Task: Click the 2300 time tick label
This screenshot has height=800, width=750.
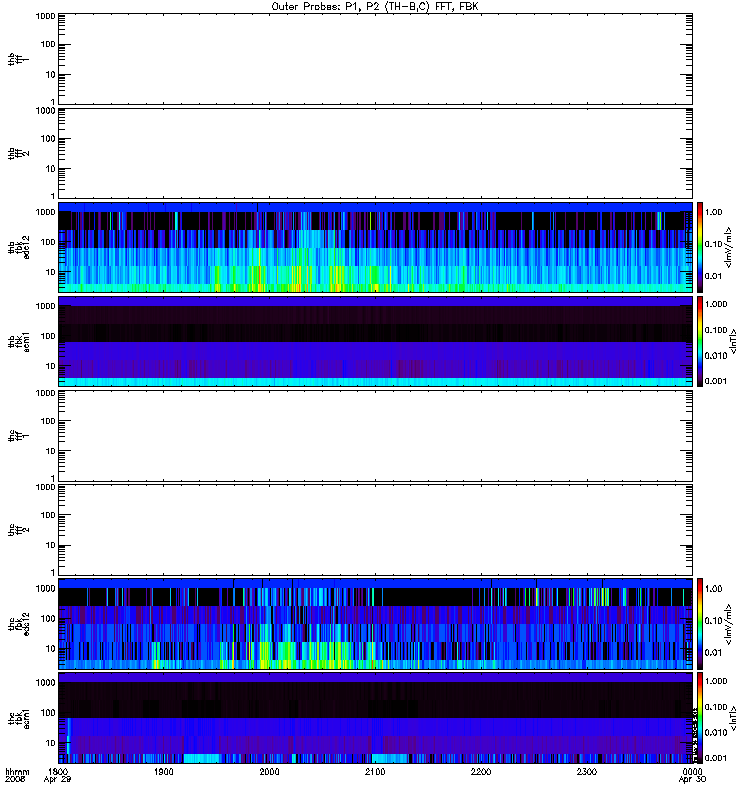Action: pyautogui.click(x=587, y=771)
